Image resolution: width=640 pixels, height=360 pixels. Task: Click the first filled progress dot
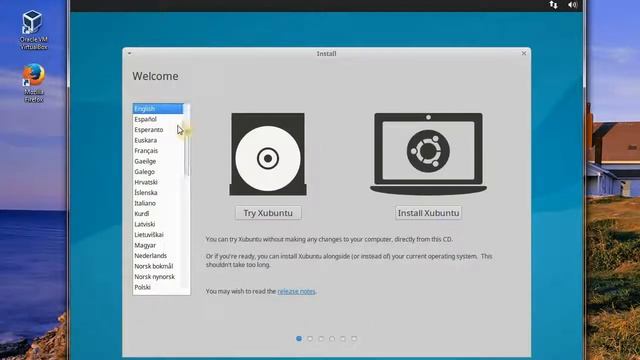(299, 338)
